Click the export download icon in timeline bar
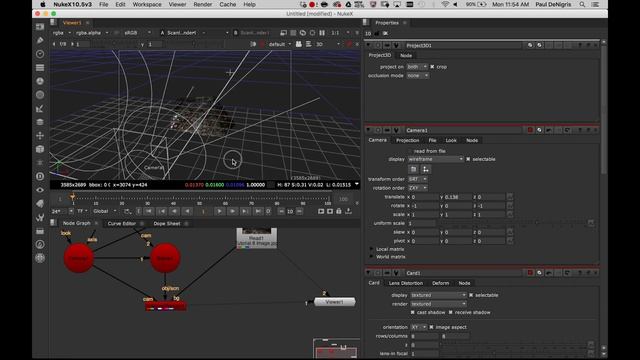Screen dimensions: 640x360 [348, 211]
